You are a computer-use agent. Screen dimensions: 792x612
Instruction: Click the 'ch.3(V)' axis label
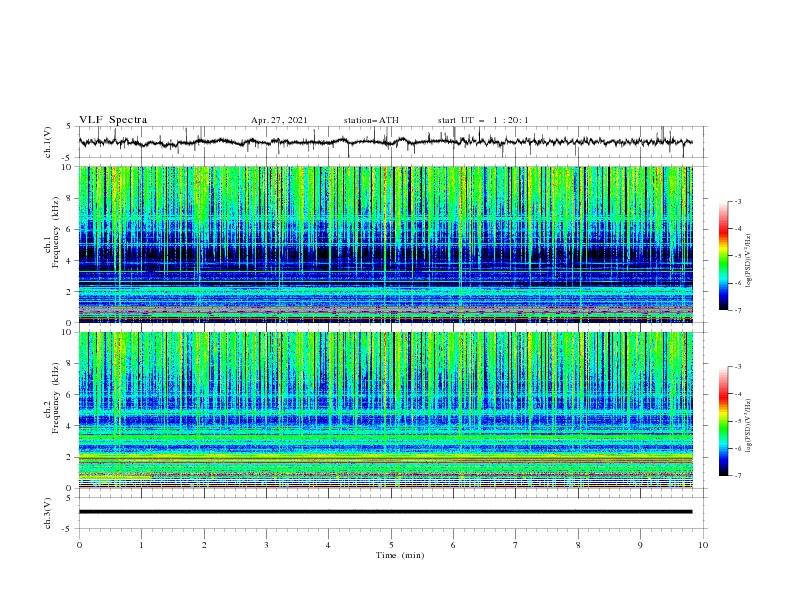point(48,513)
